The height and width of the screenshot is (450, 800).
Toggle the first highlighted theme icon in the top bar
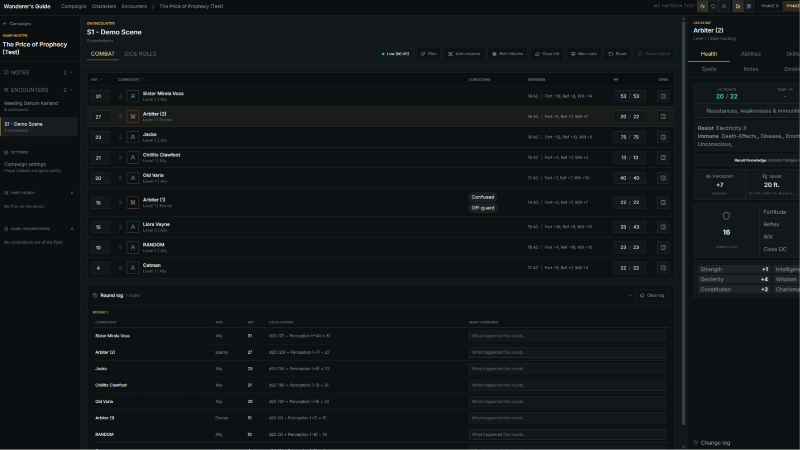click(702, 6)
